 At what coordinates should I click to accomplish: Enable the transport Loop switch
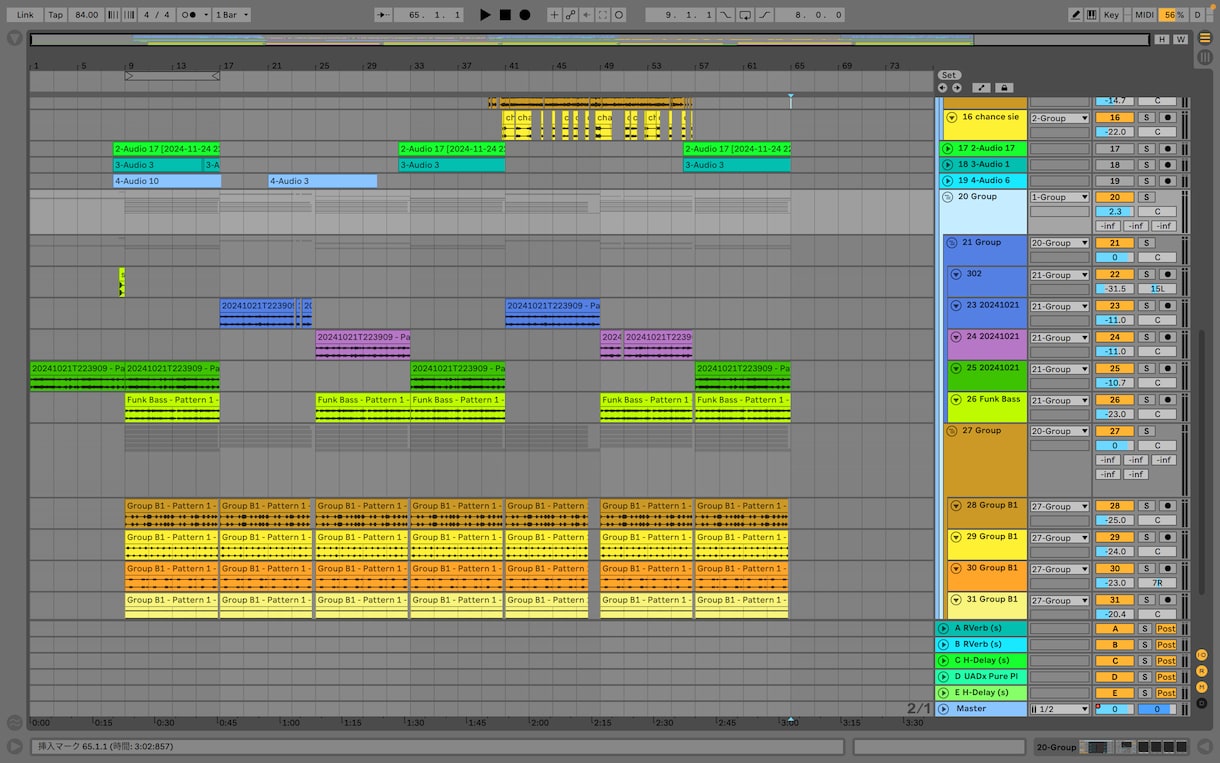[x=745, y=15]
